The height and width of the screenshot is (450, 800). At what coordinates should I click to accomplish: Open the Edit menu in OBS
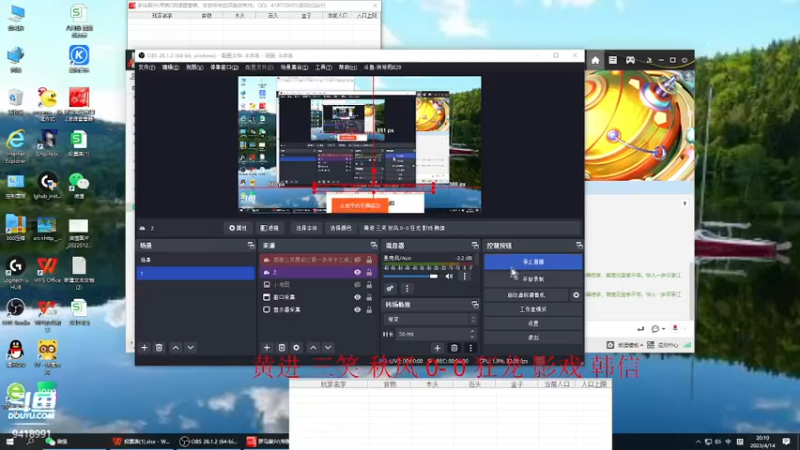pyautogui.click(x=170, y=67)
